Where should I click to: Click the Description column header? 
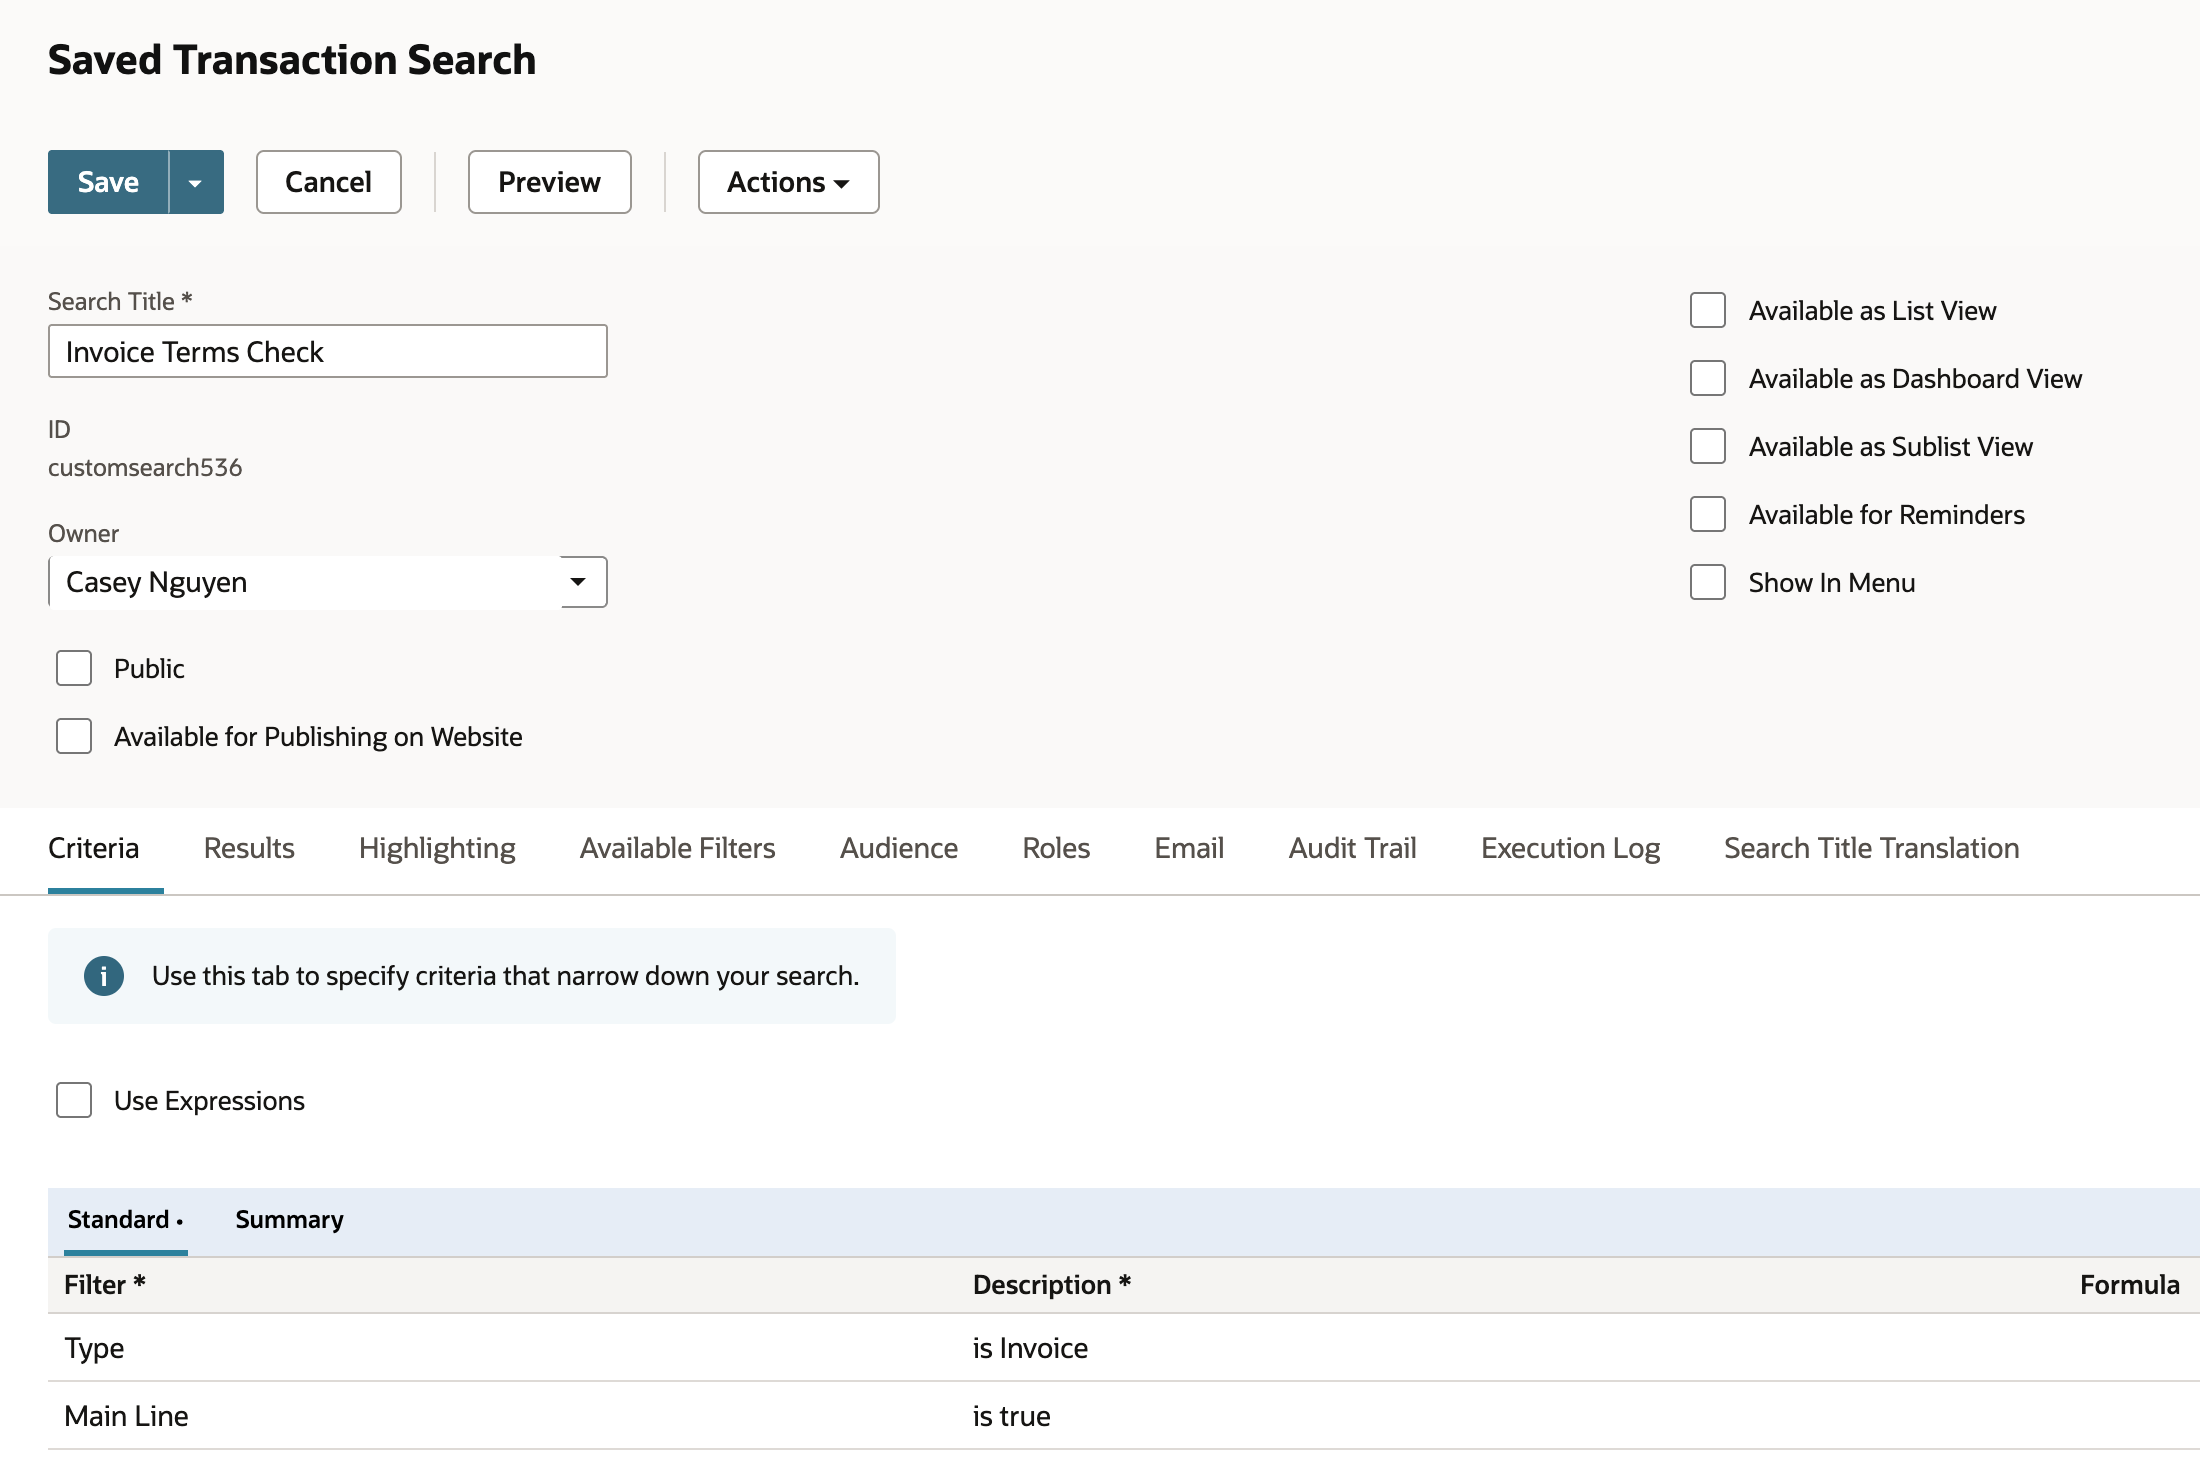[x=1052, y=1285]
